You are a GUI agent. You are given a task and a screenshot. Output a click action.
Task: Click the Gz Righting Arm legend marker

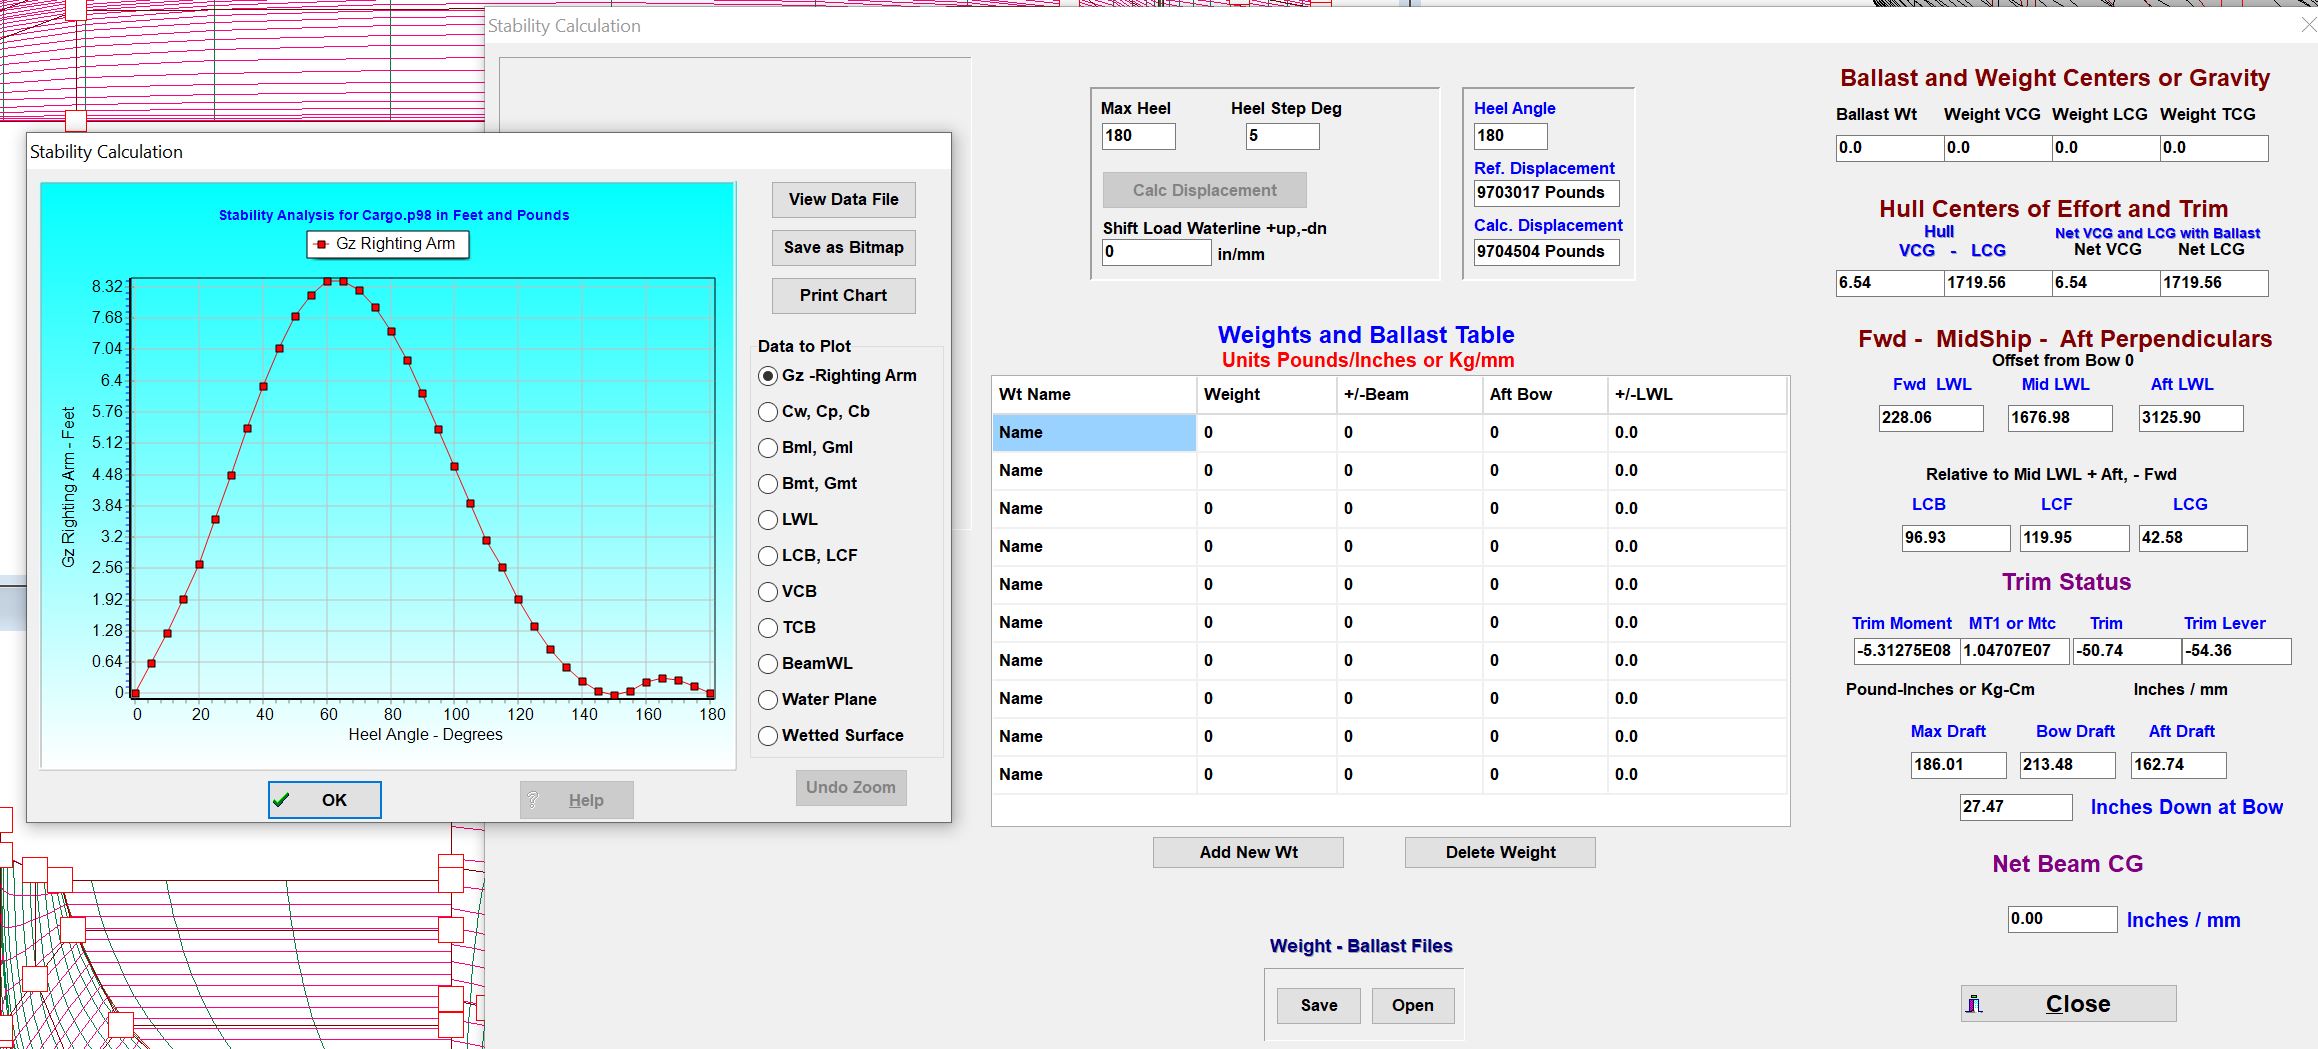[321, 244]
